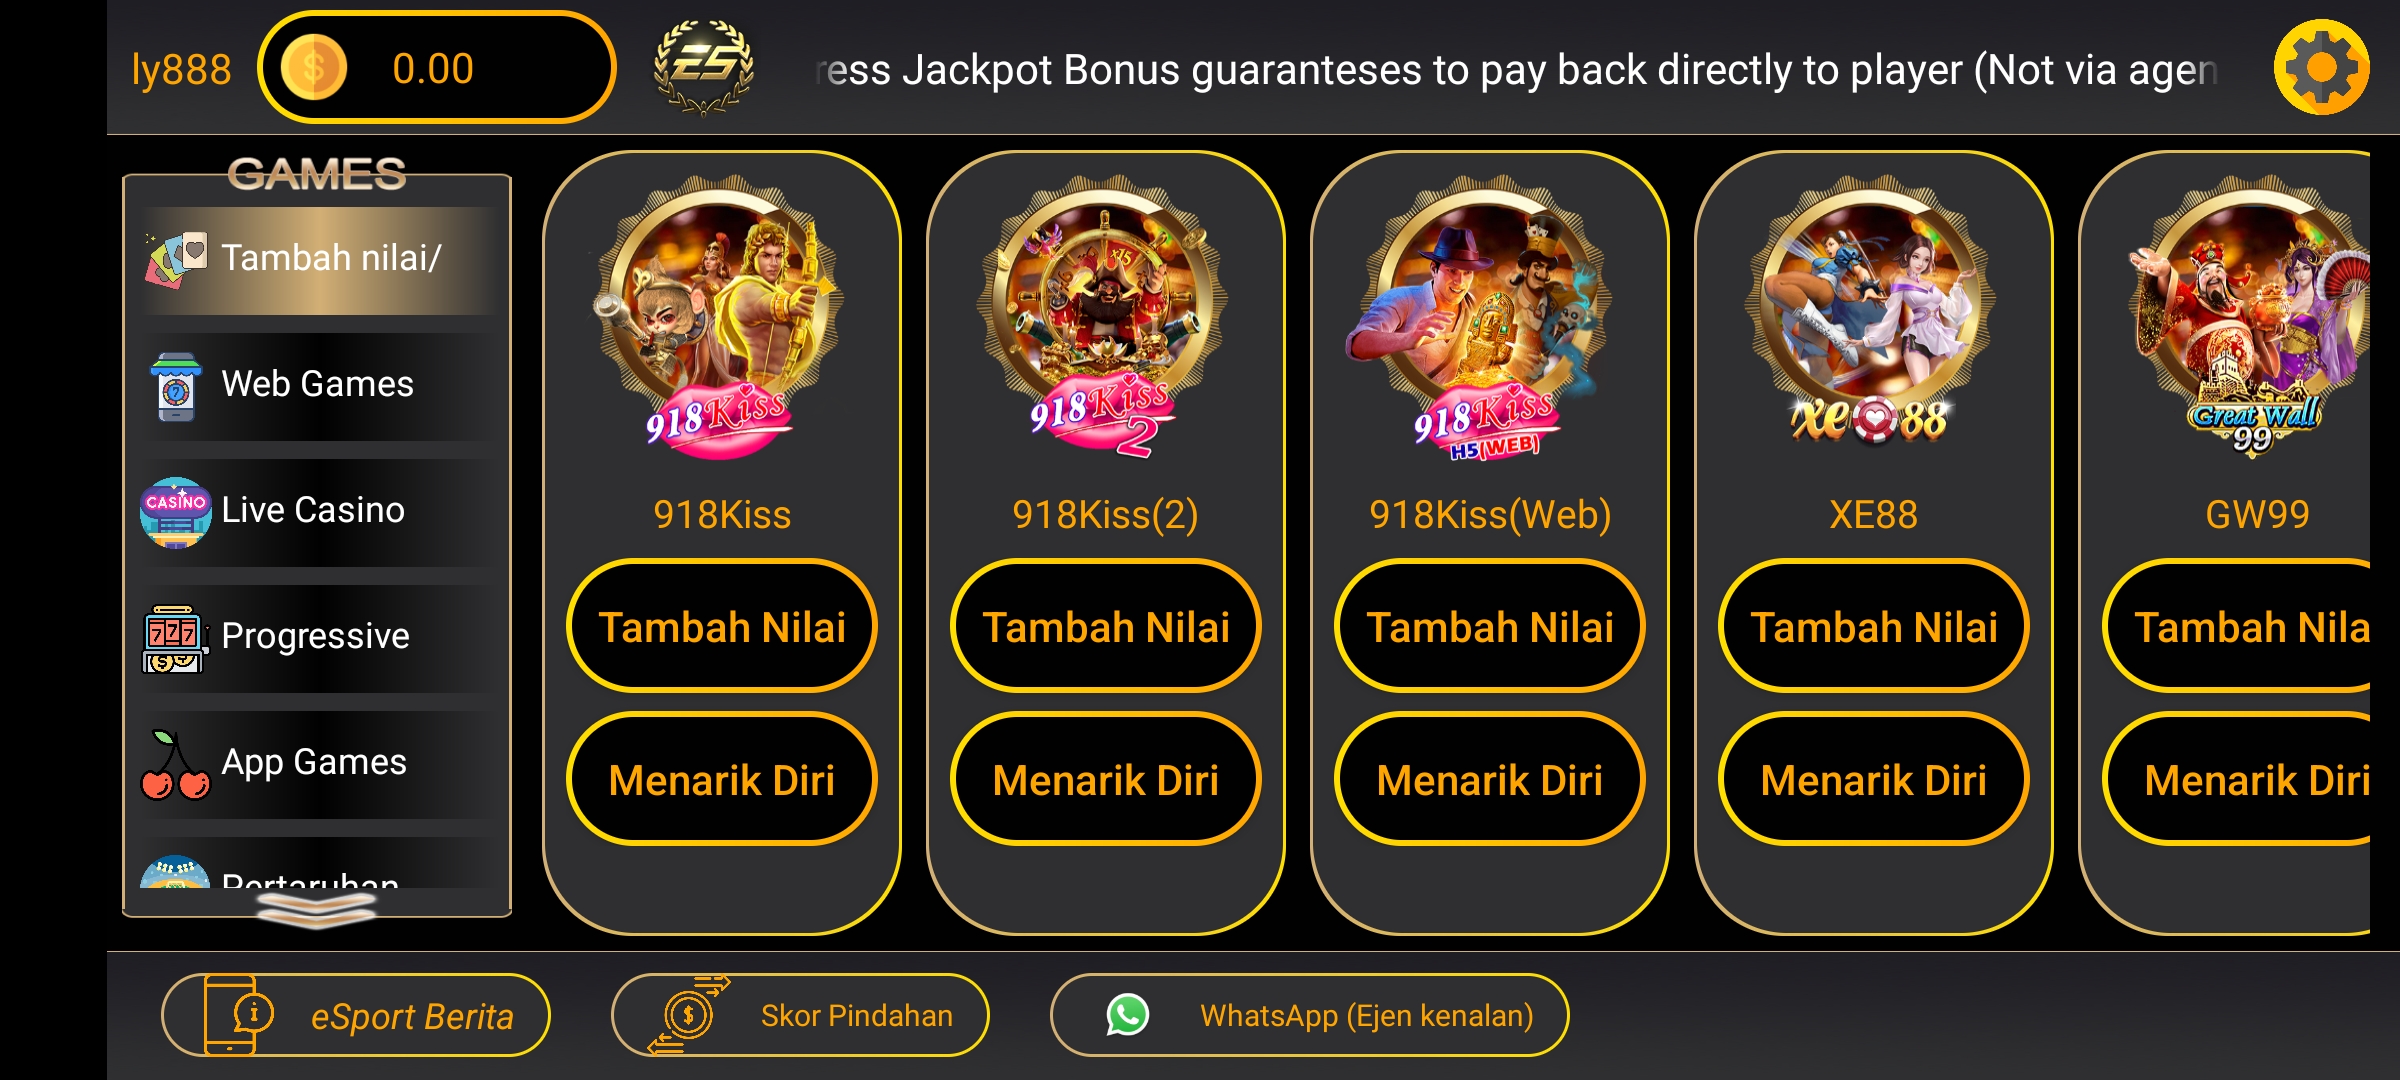Open the GW99 Great Wall game icon

pyautogui.click(x=2250, y=317)
